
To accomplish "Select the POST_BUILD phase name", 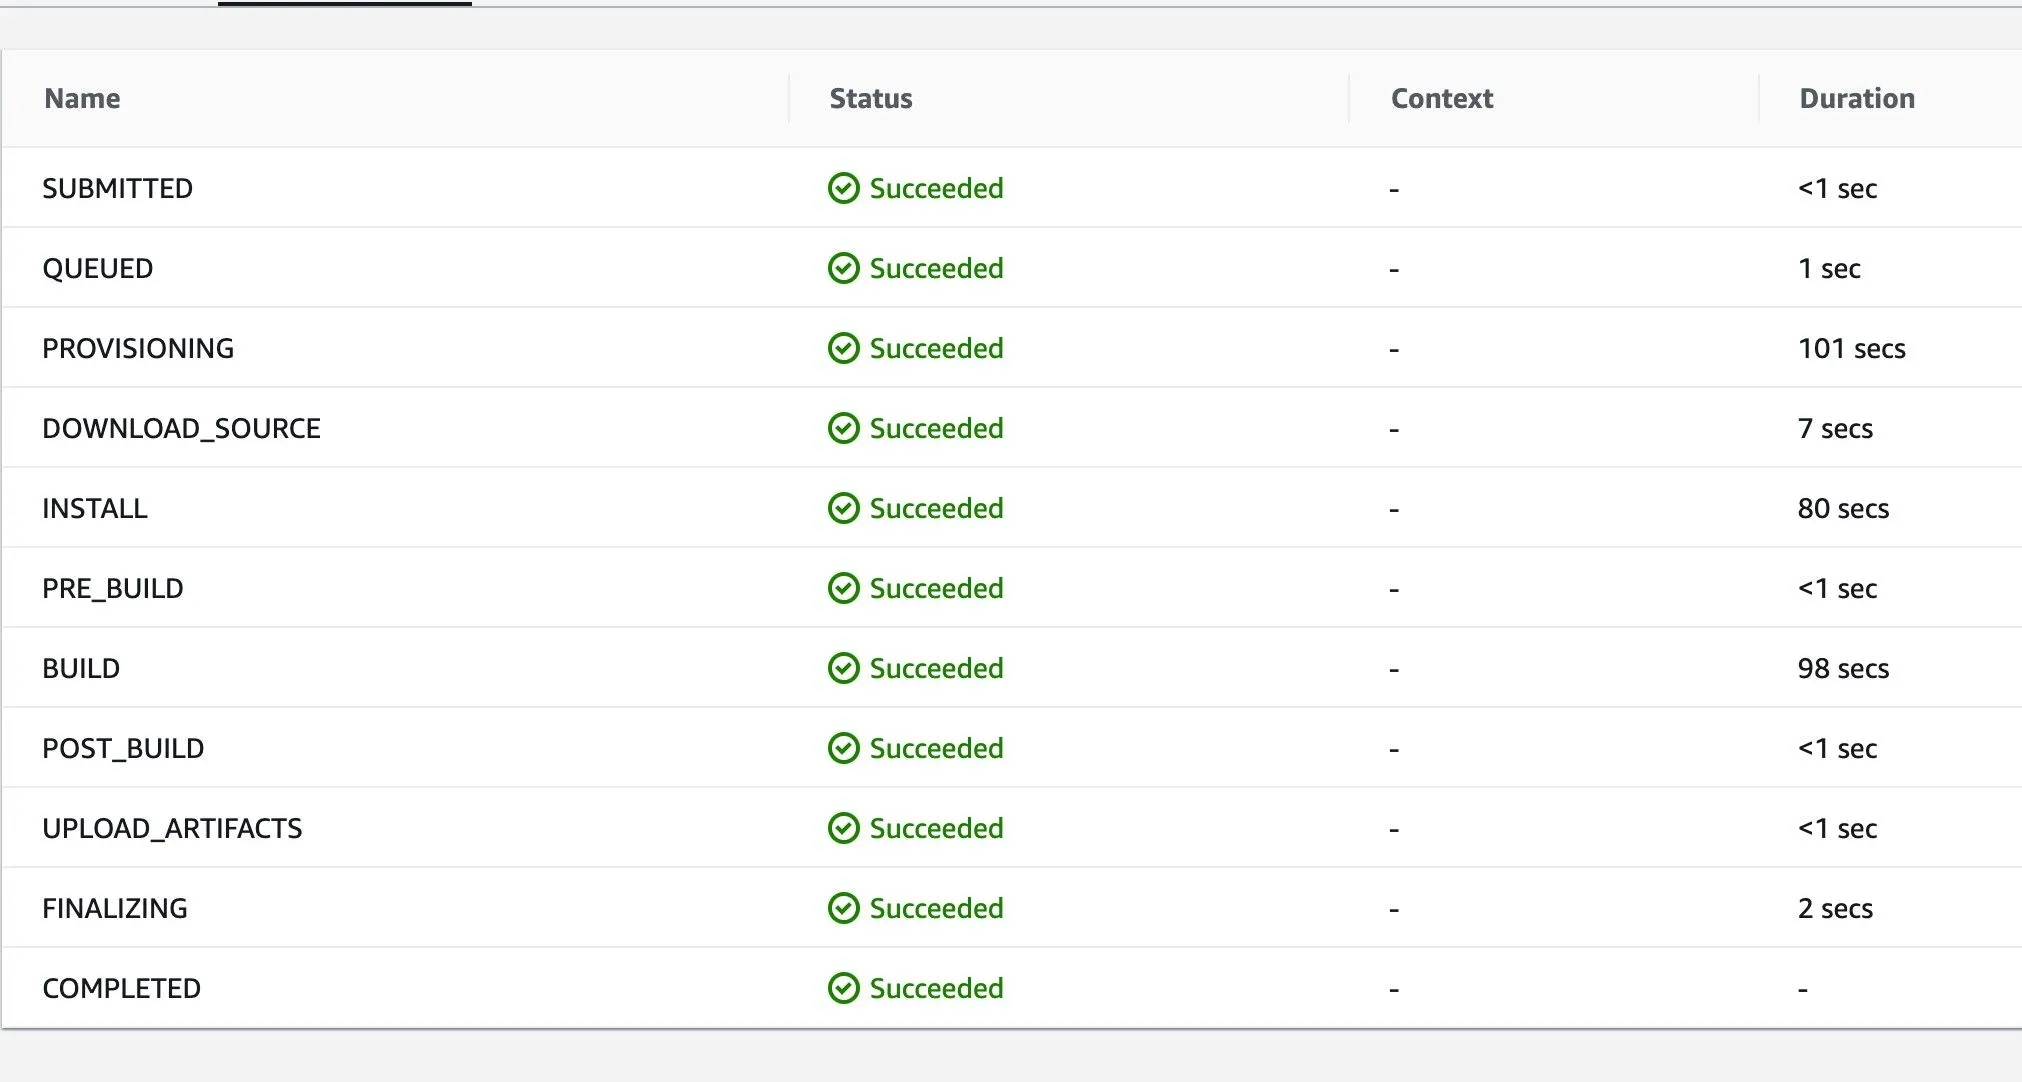I will pyautogui.click(x=123, y=748).
